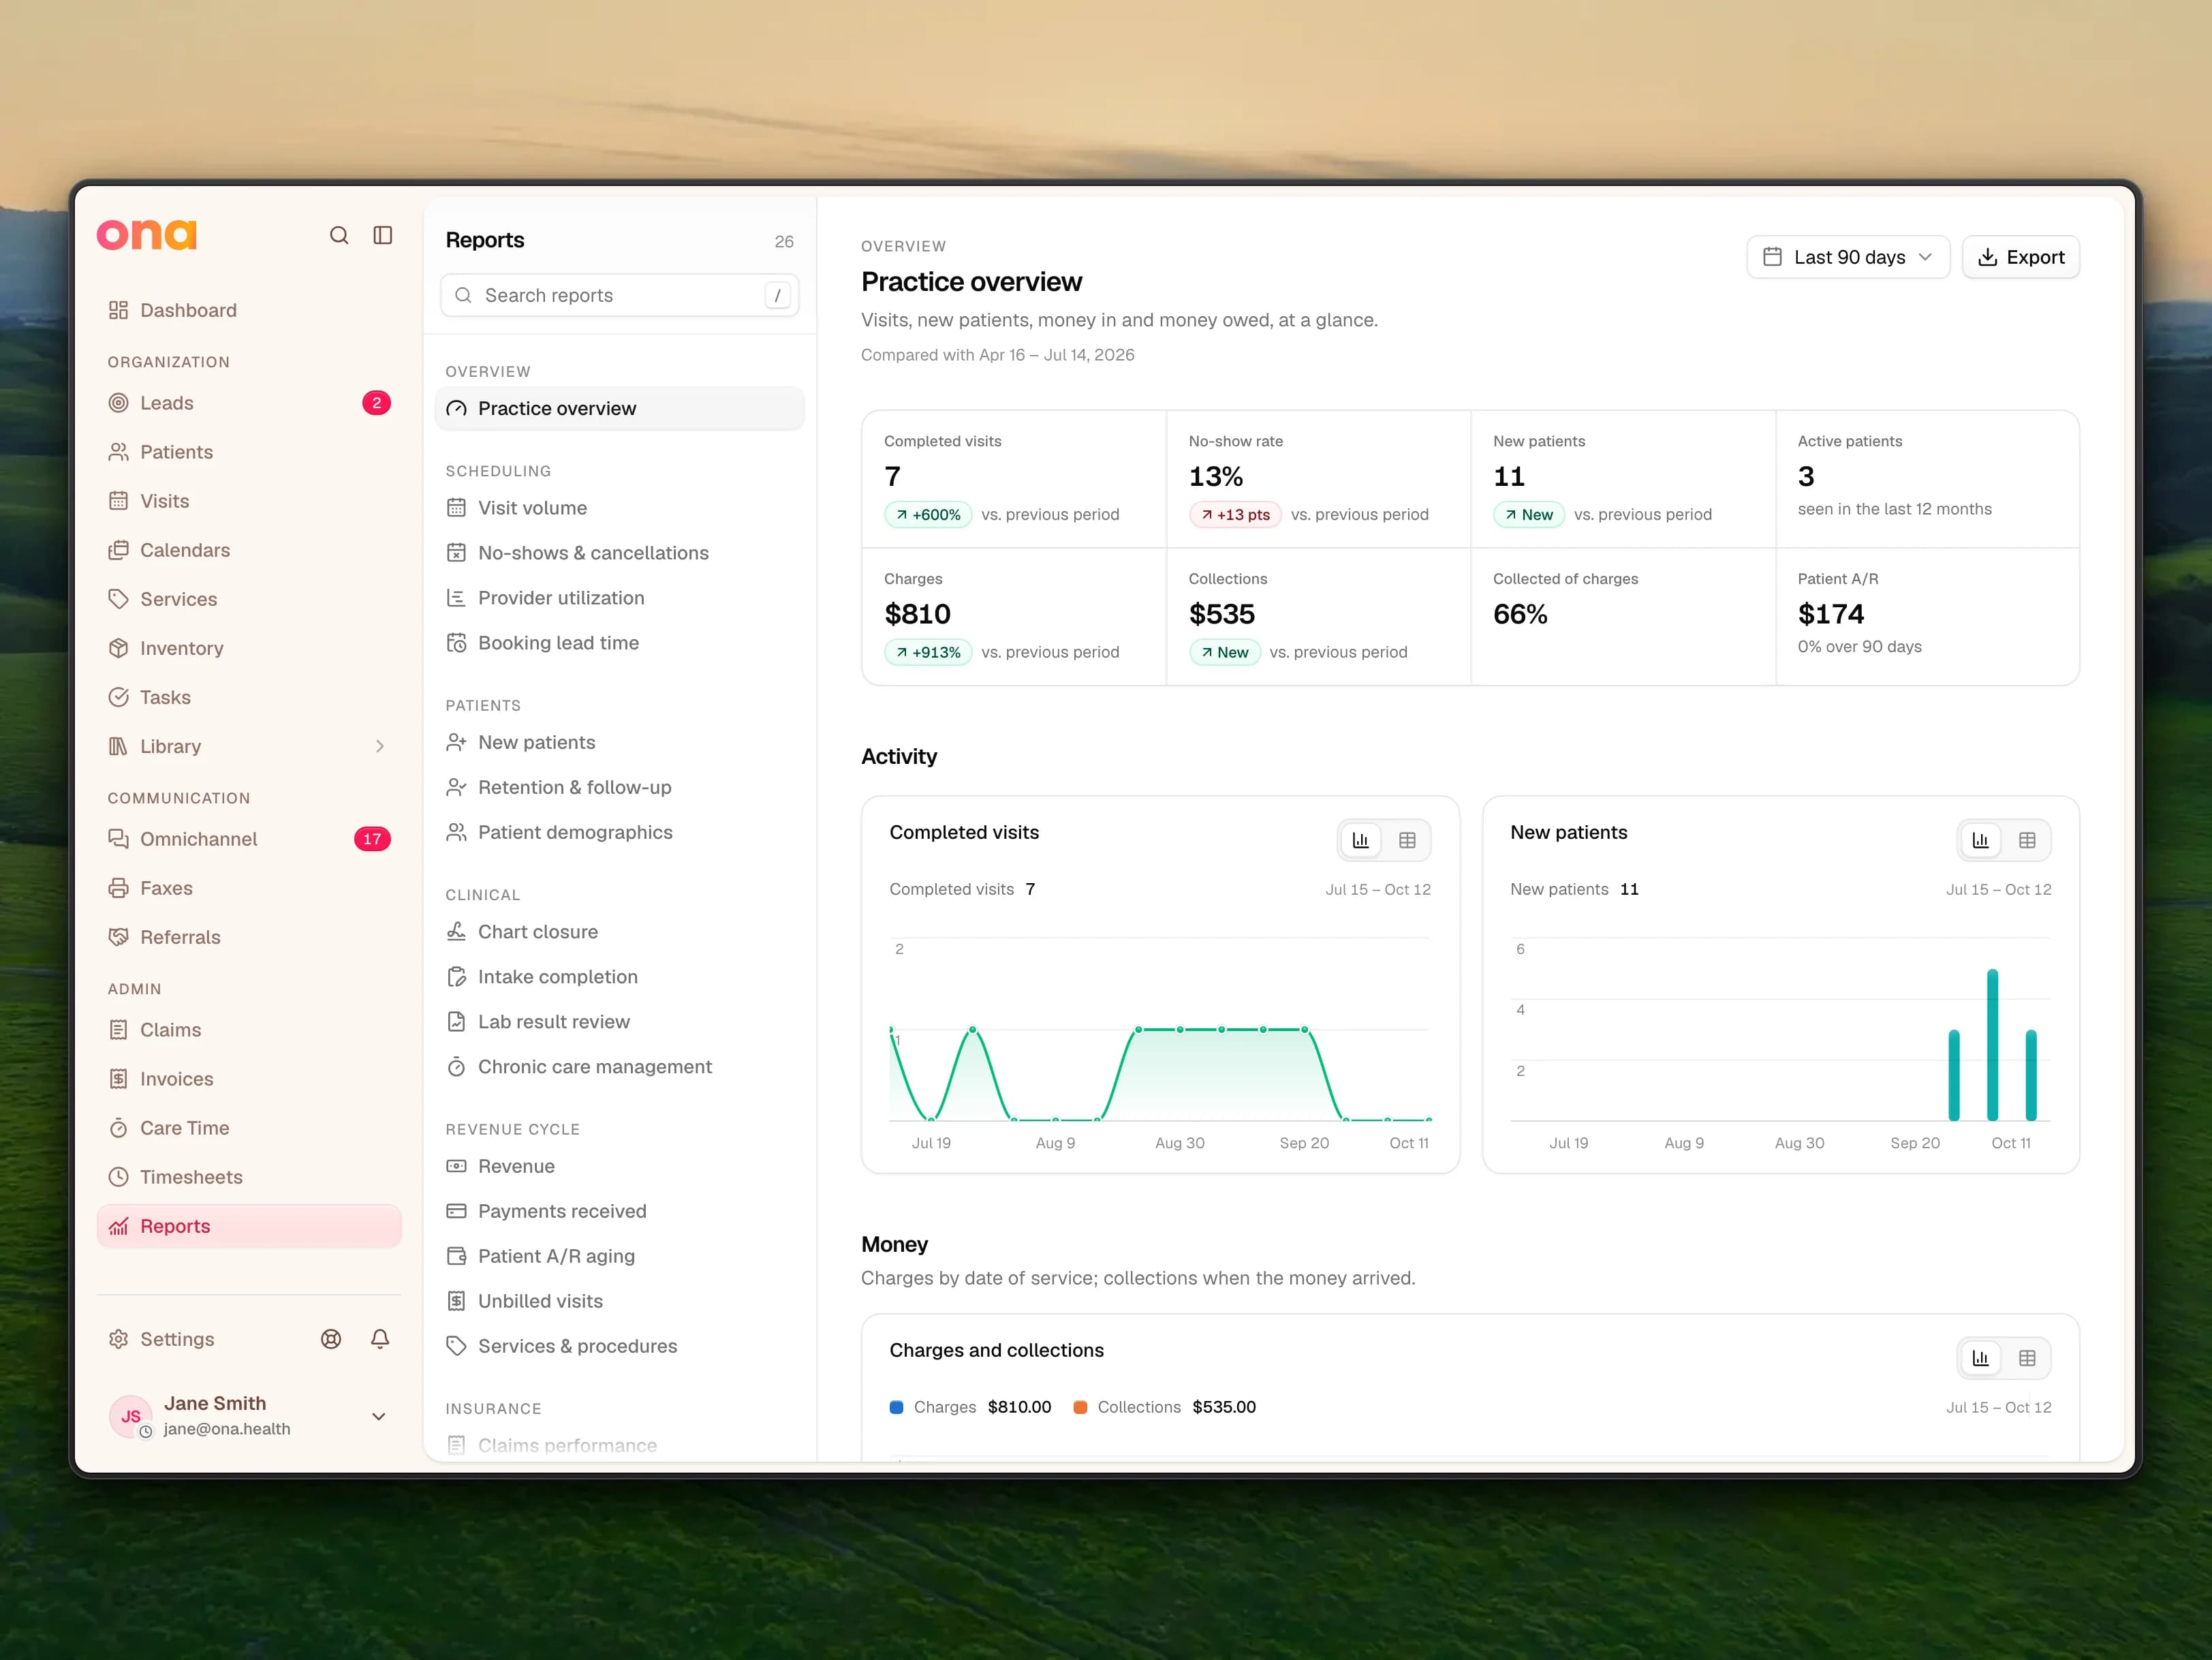Click the Care Time stopwatch icon
Screen dimensions: 2212x1660
pos(118,1128)
